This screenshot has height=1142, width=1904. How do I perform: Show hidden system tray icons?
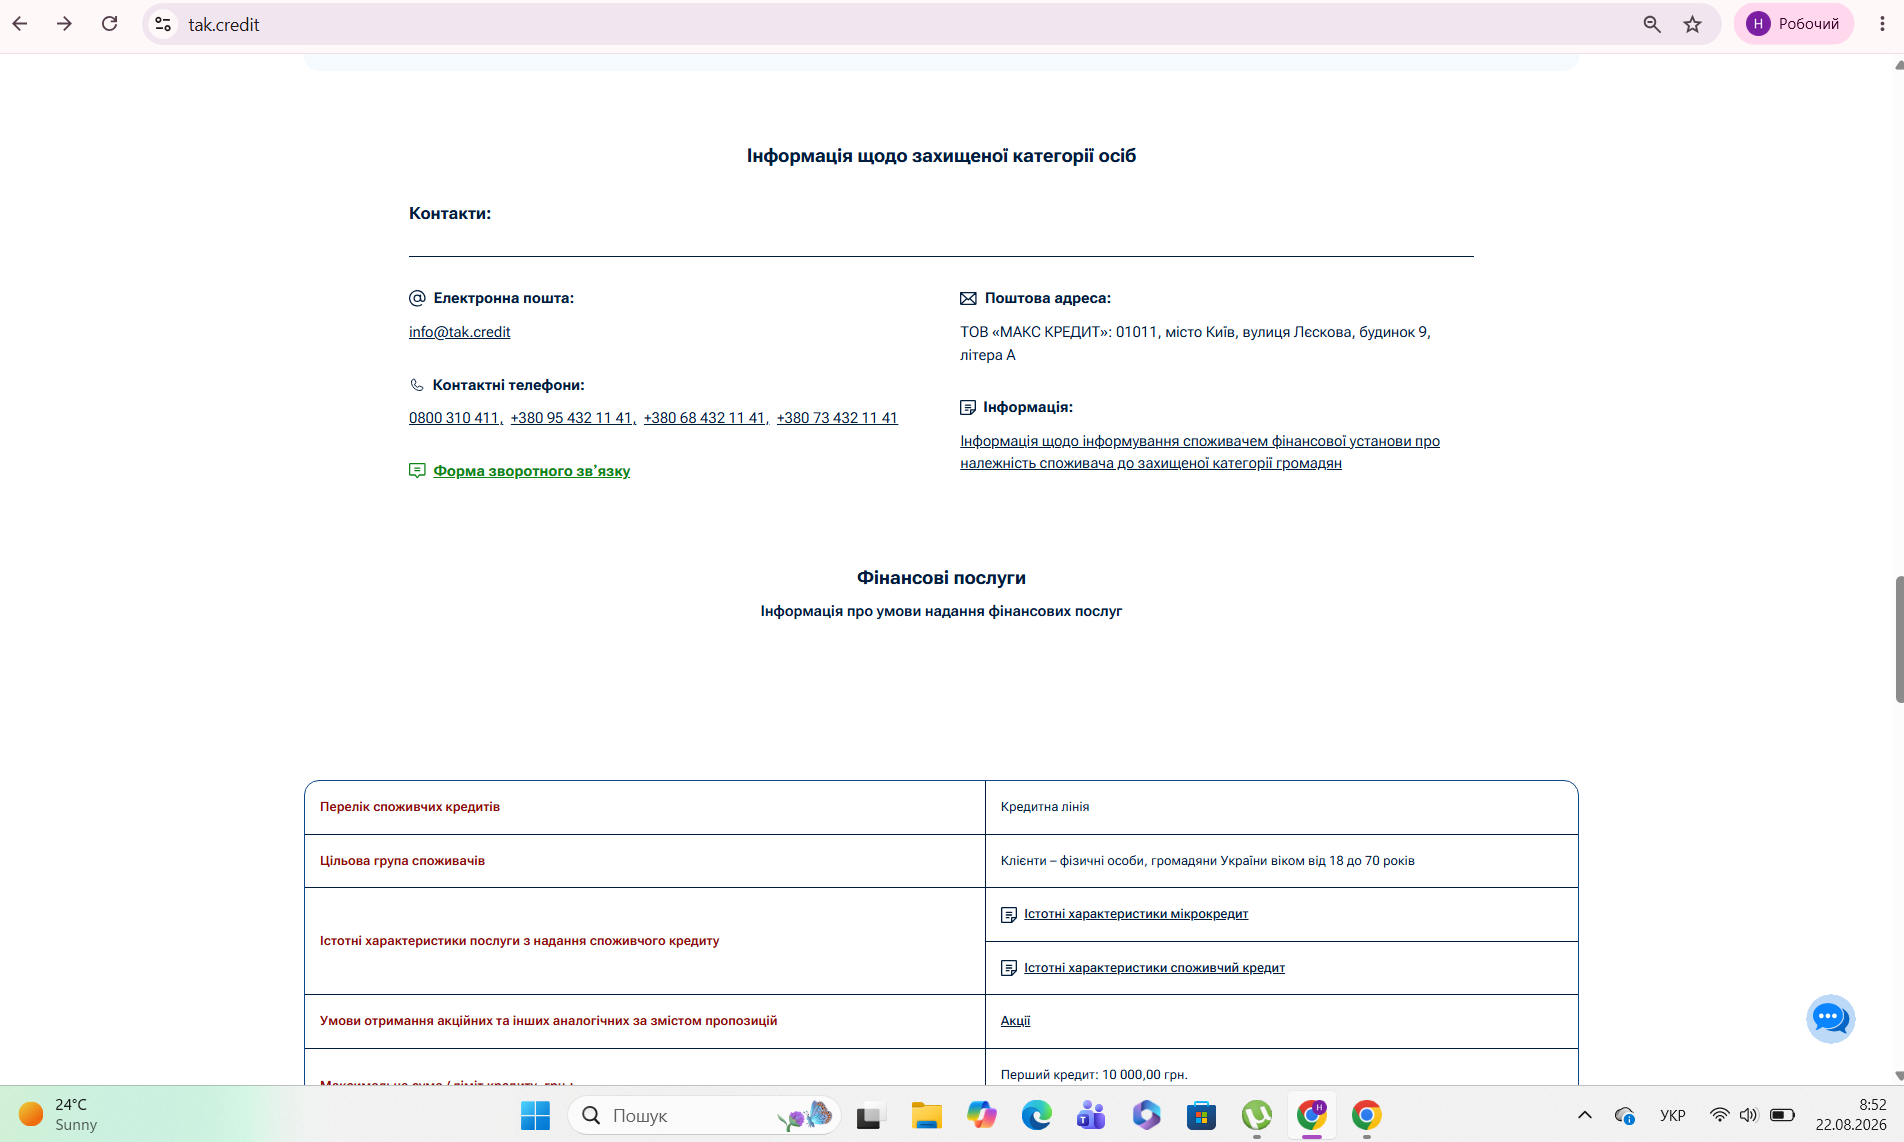[x=1584, y=1115]
